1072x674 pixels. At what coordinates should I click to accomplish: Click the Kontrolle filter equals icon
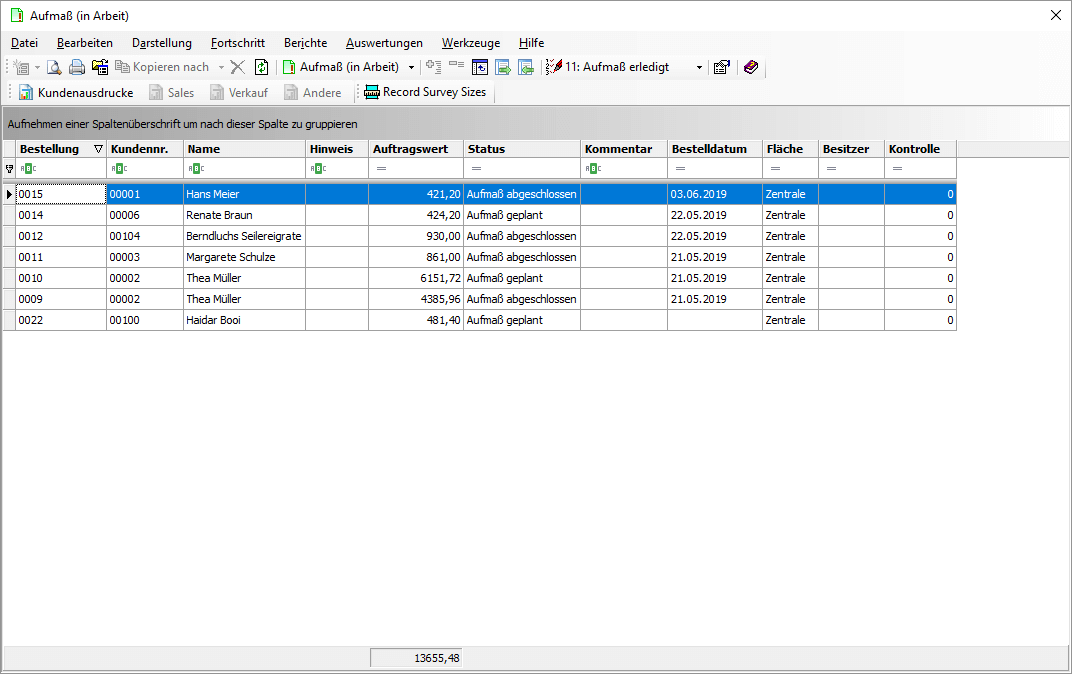(x=898, y=169)
